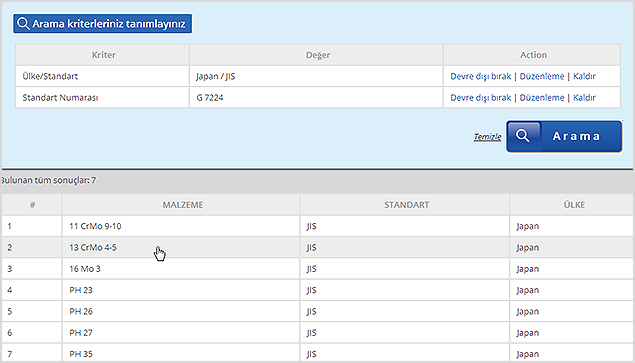Click Japan in the PH 23 row

click(527, 290)
